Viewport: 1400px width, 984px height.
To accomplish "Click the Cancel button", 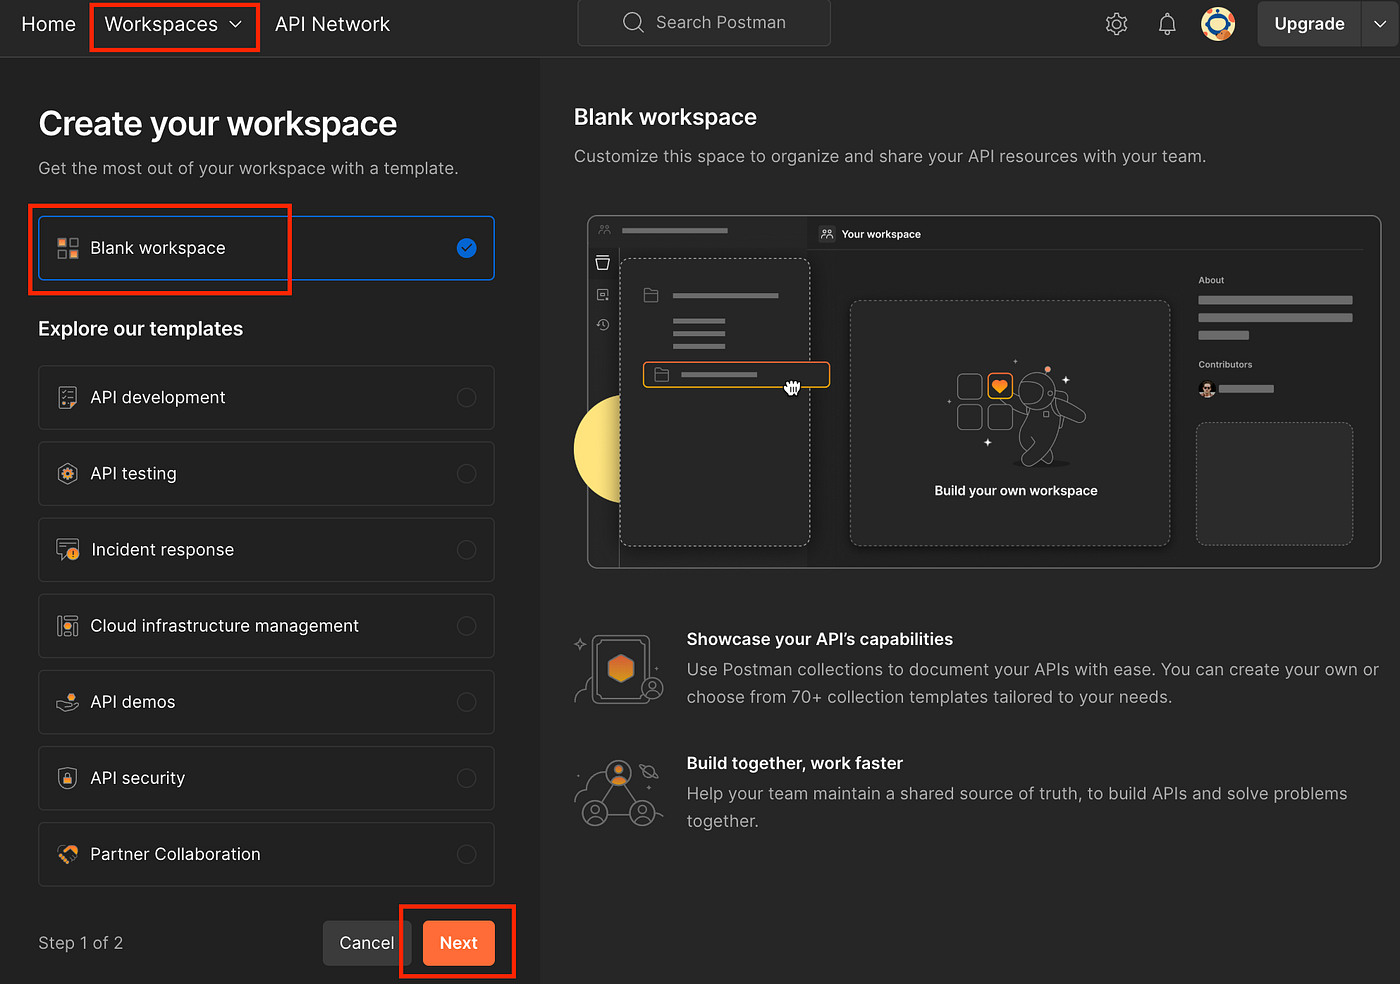I will point(367,943).
